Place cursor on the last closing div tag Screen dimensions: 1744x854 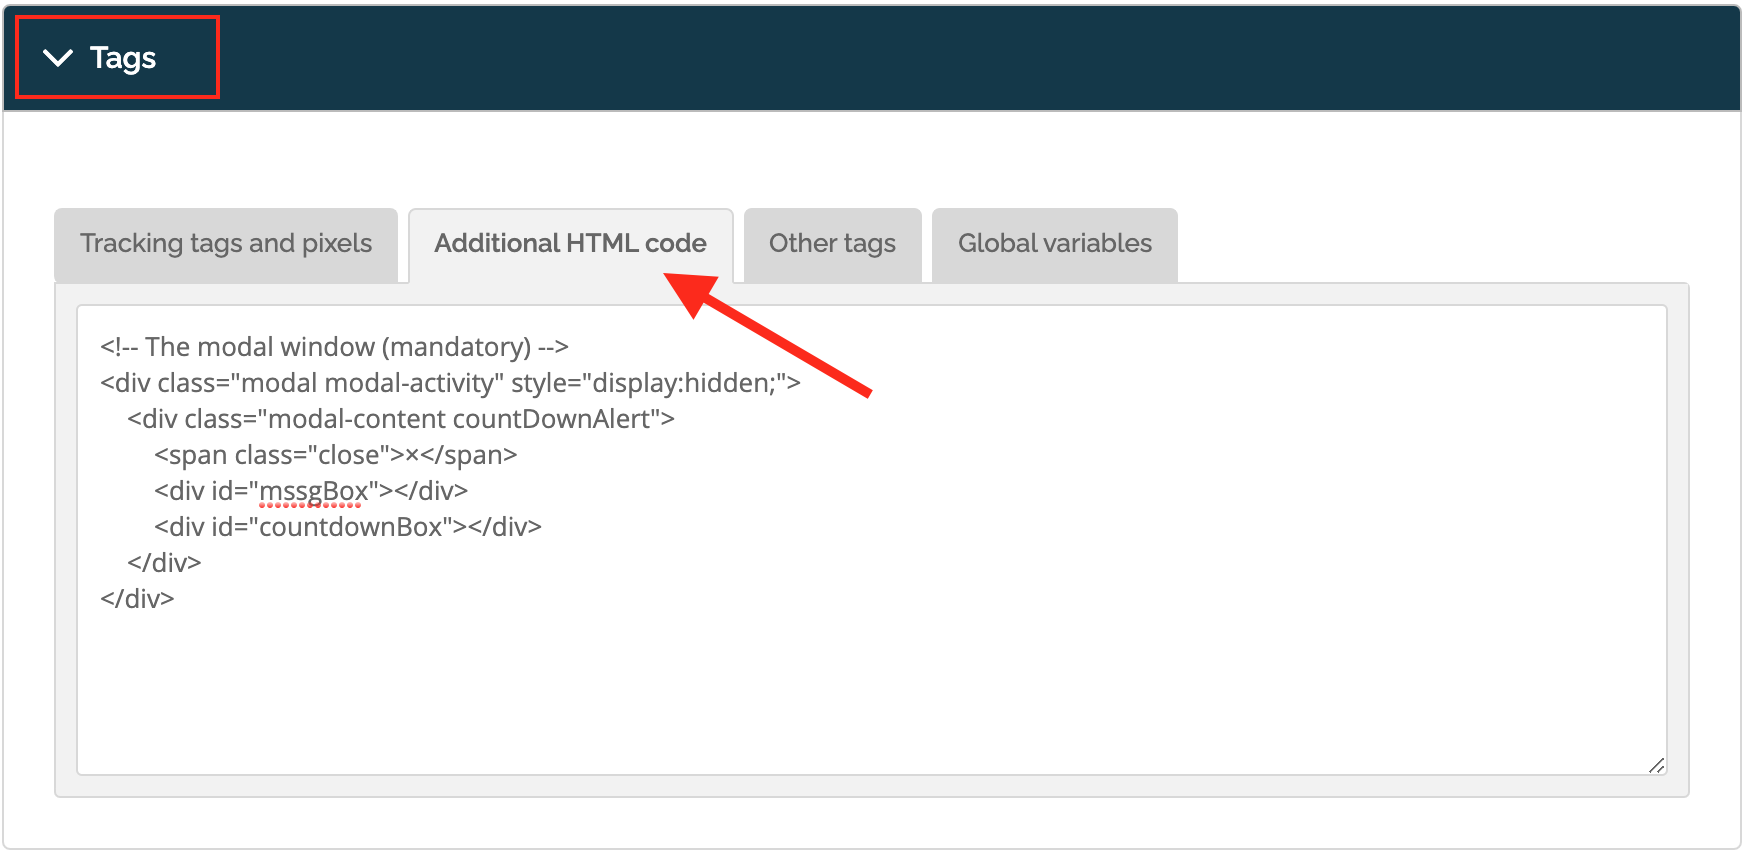click(137, 599)
